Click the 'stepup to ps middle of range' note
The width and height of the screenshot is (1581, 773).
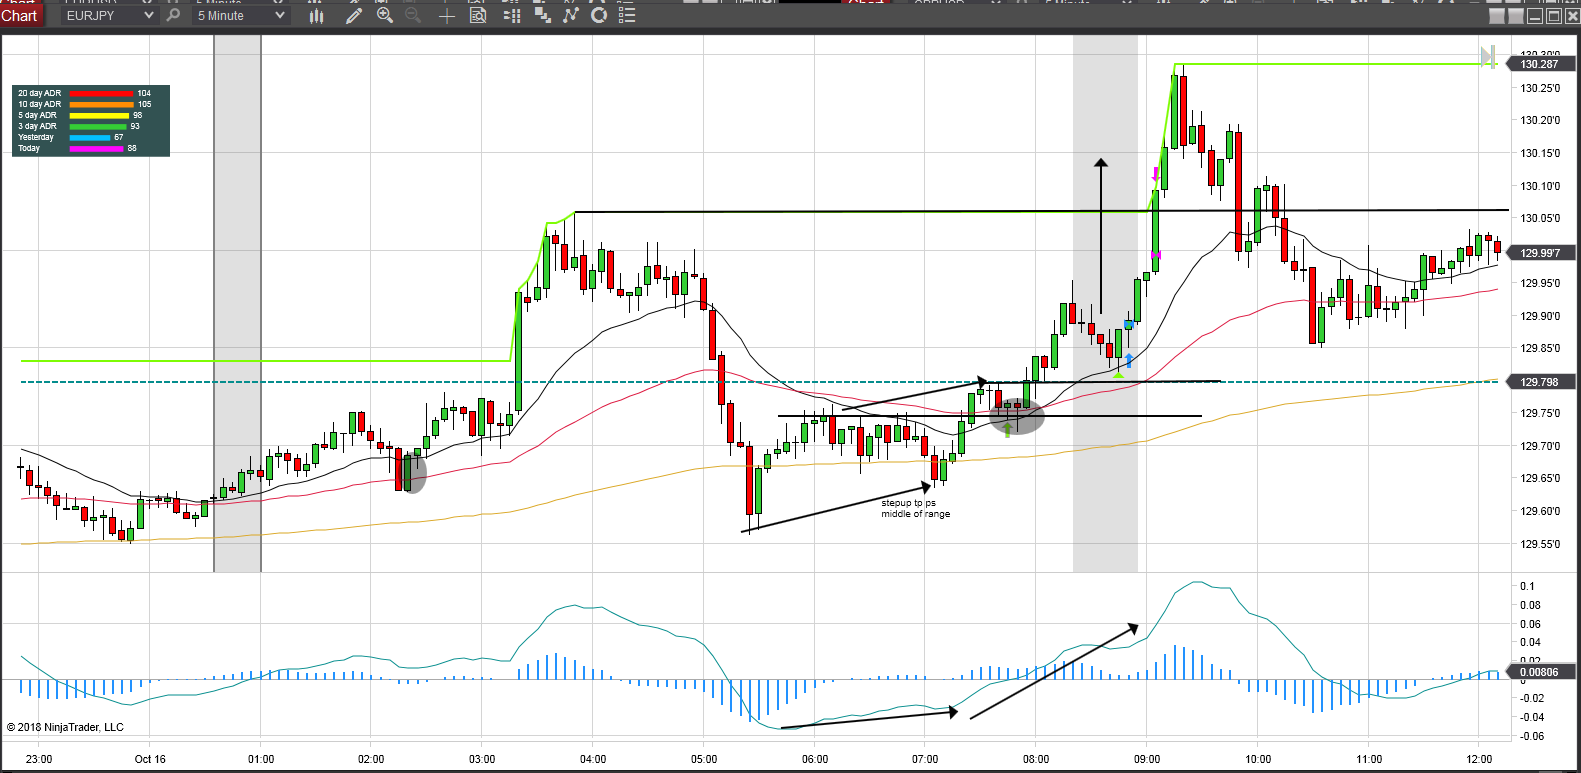[x=916, y=509]
